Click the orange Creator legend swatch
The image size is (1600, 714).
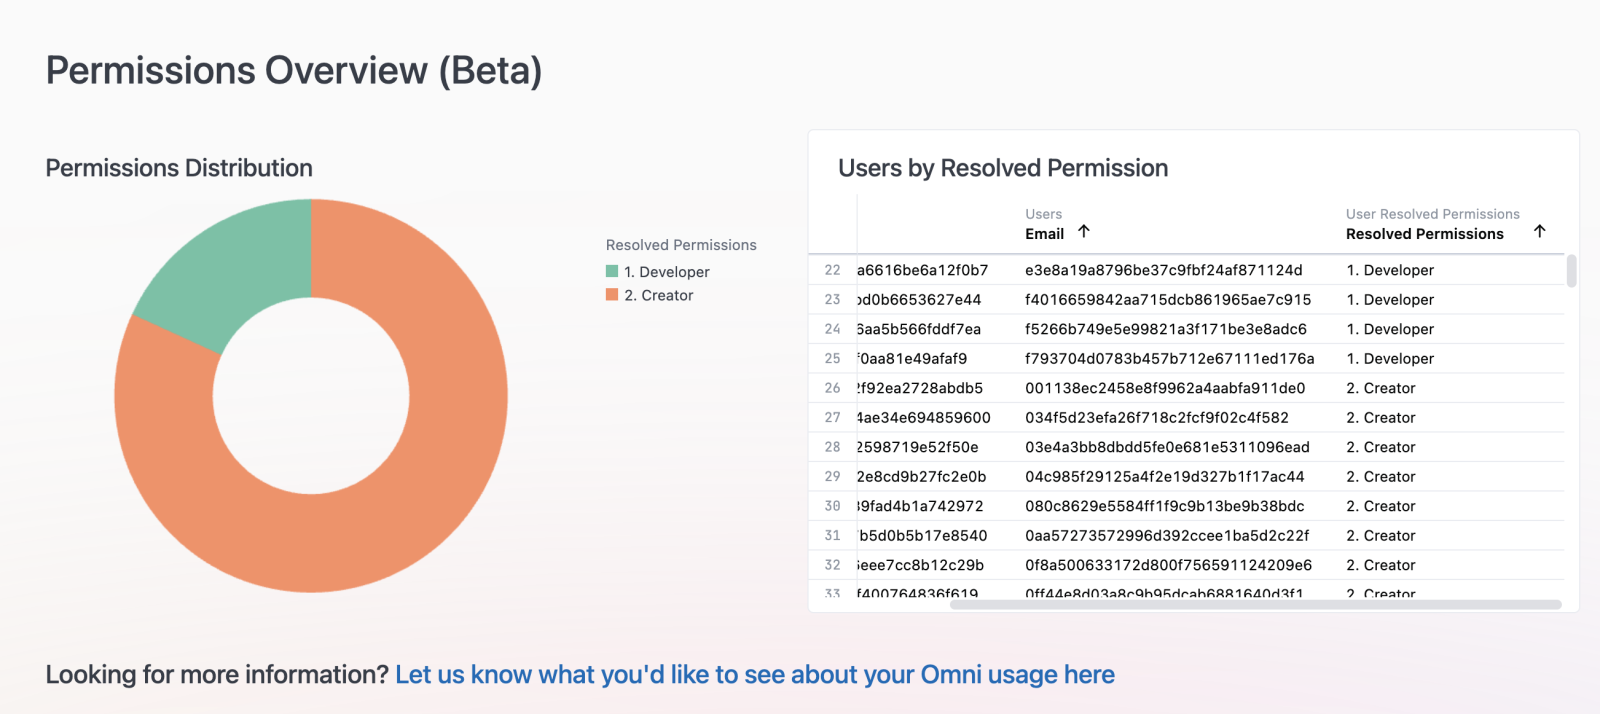(612, 295)
